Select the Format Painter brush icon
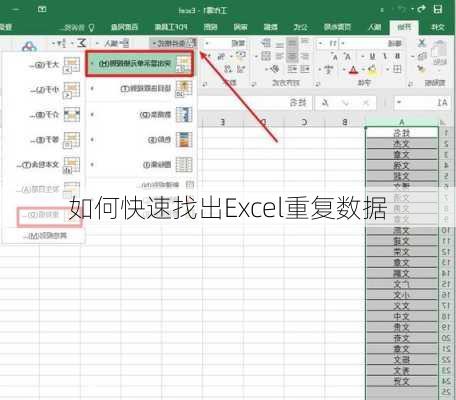Viewport: 456px width, 400px height. [x=422, y=69]
